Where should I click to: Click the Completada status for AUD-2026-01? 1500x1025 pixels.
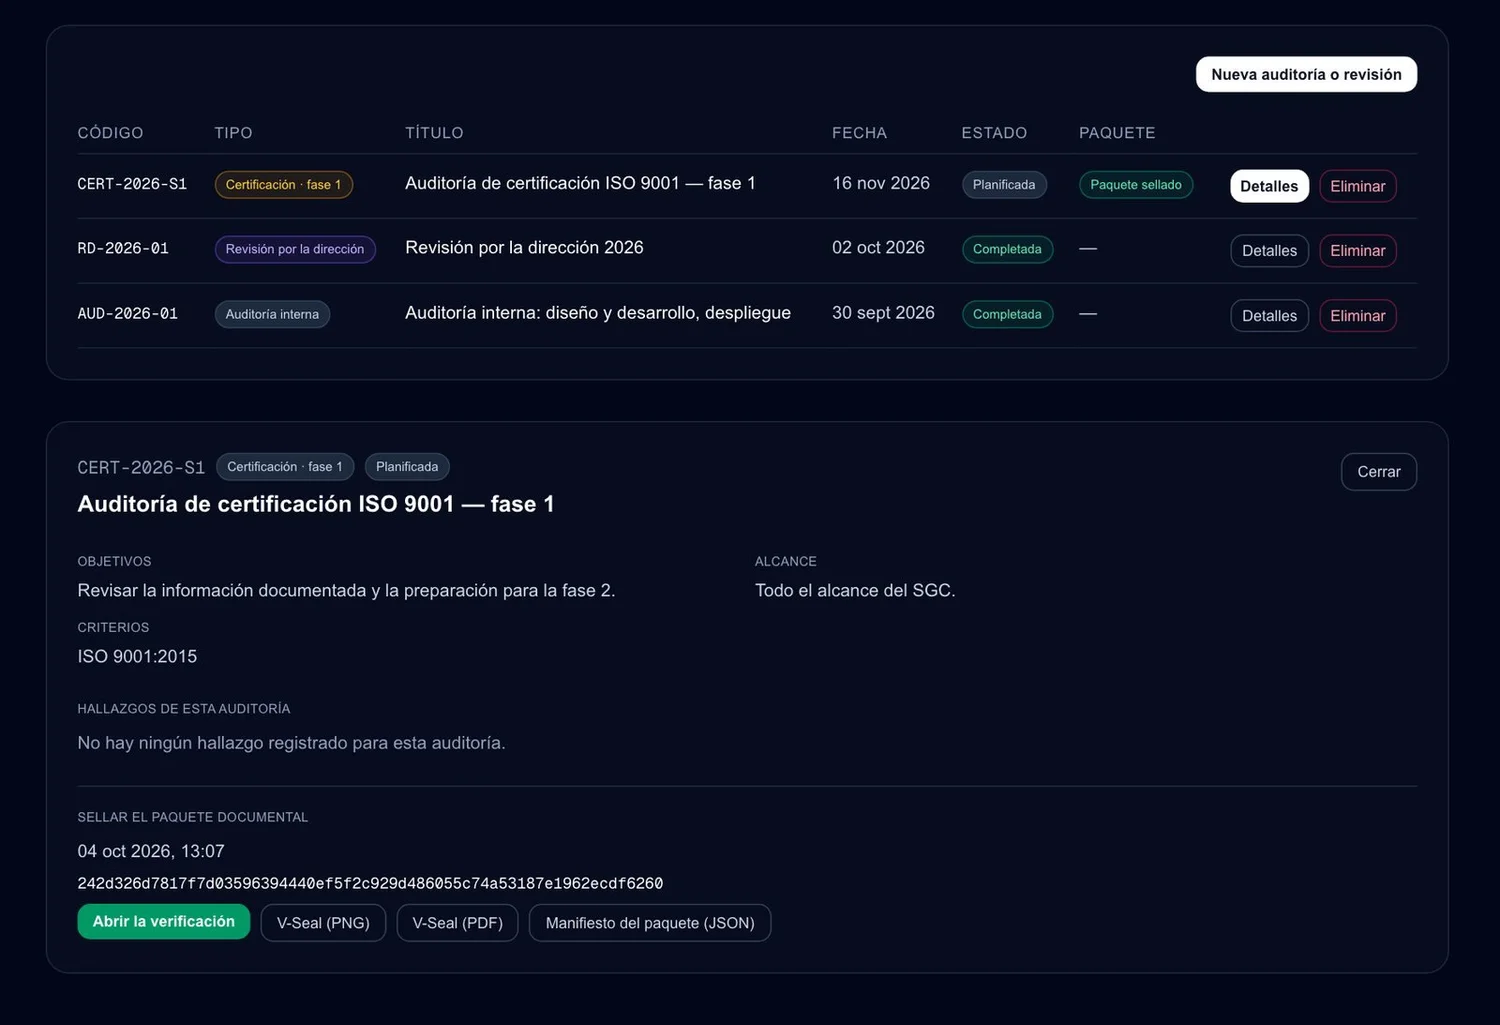[1007, 314]
